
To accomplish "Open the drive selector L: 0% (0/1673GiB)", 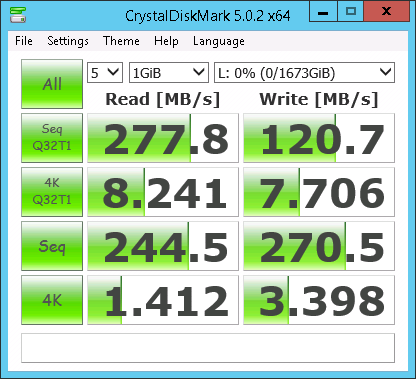I will [x=304, y=72].
